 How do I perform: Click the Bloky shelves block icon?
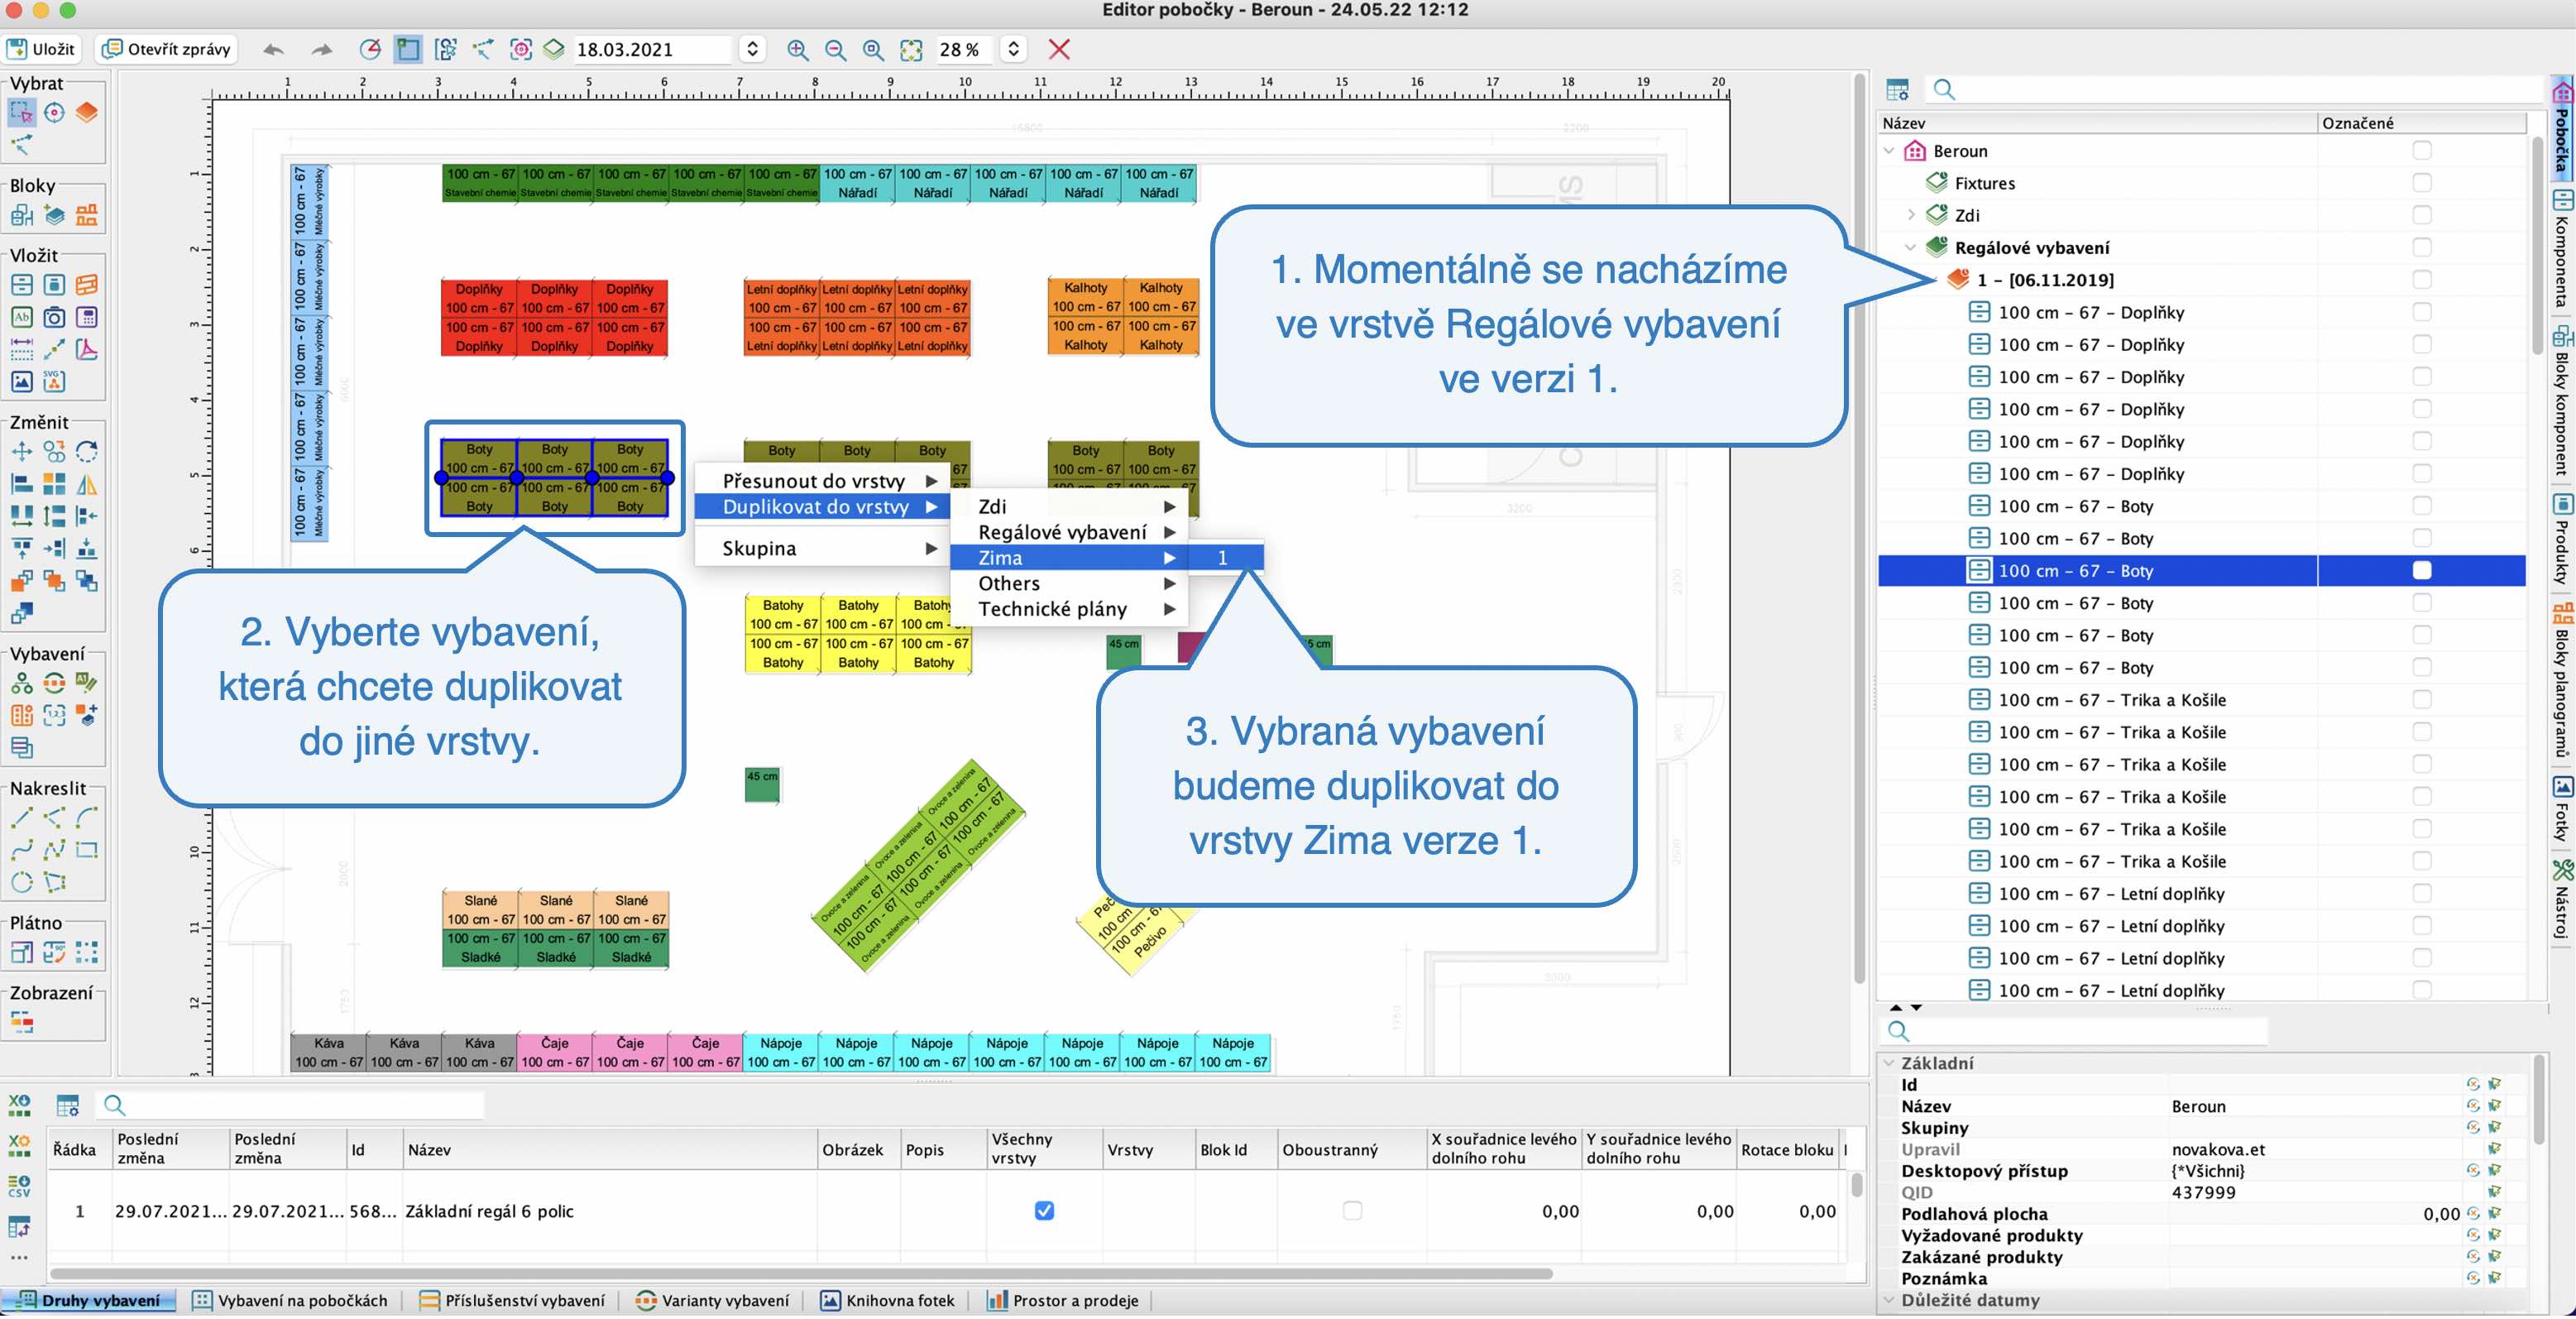87,215
